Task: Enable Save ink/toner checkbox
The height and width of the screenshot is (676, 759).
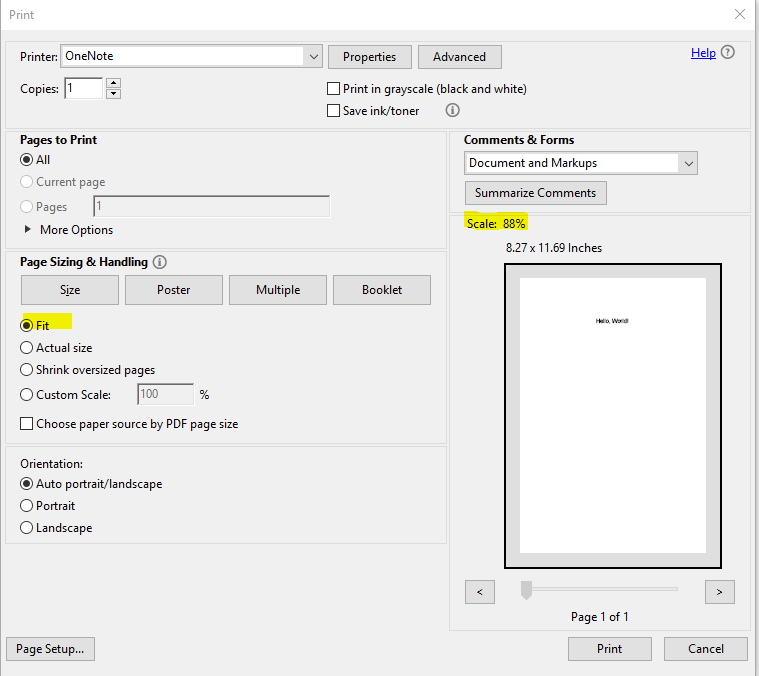Action: (334, 111)
